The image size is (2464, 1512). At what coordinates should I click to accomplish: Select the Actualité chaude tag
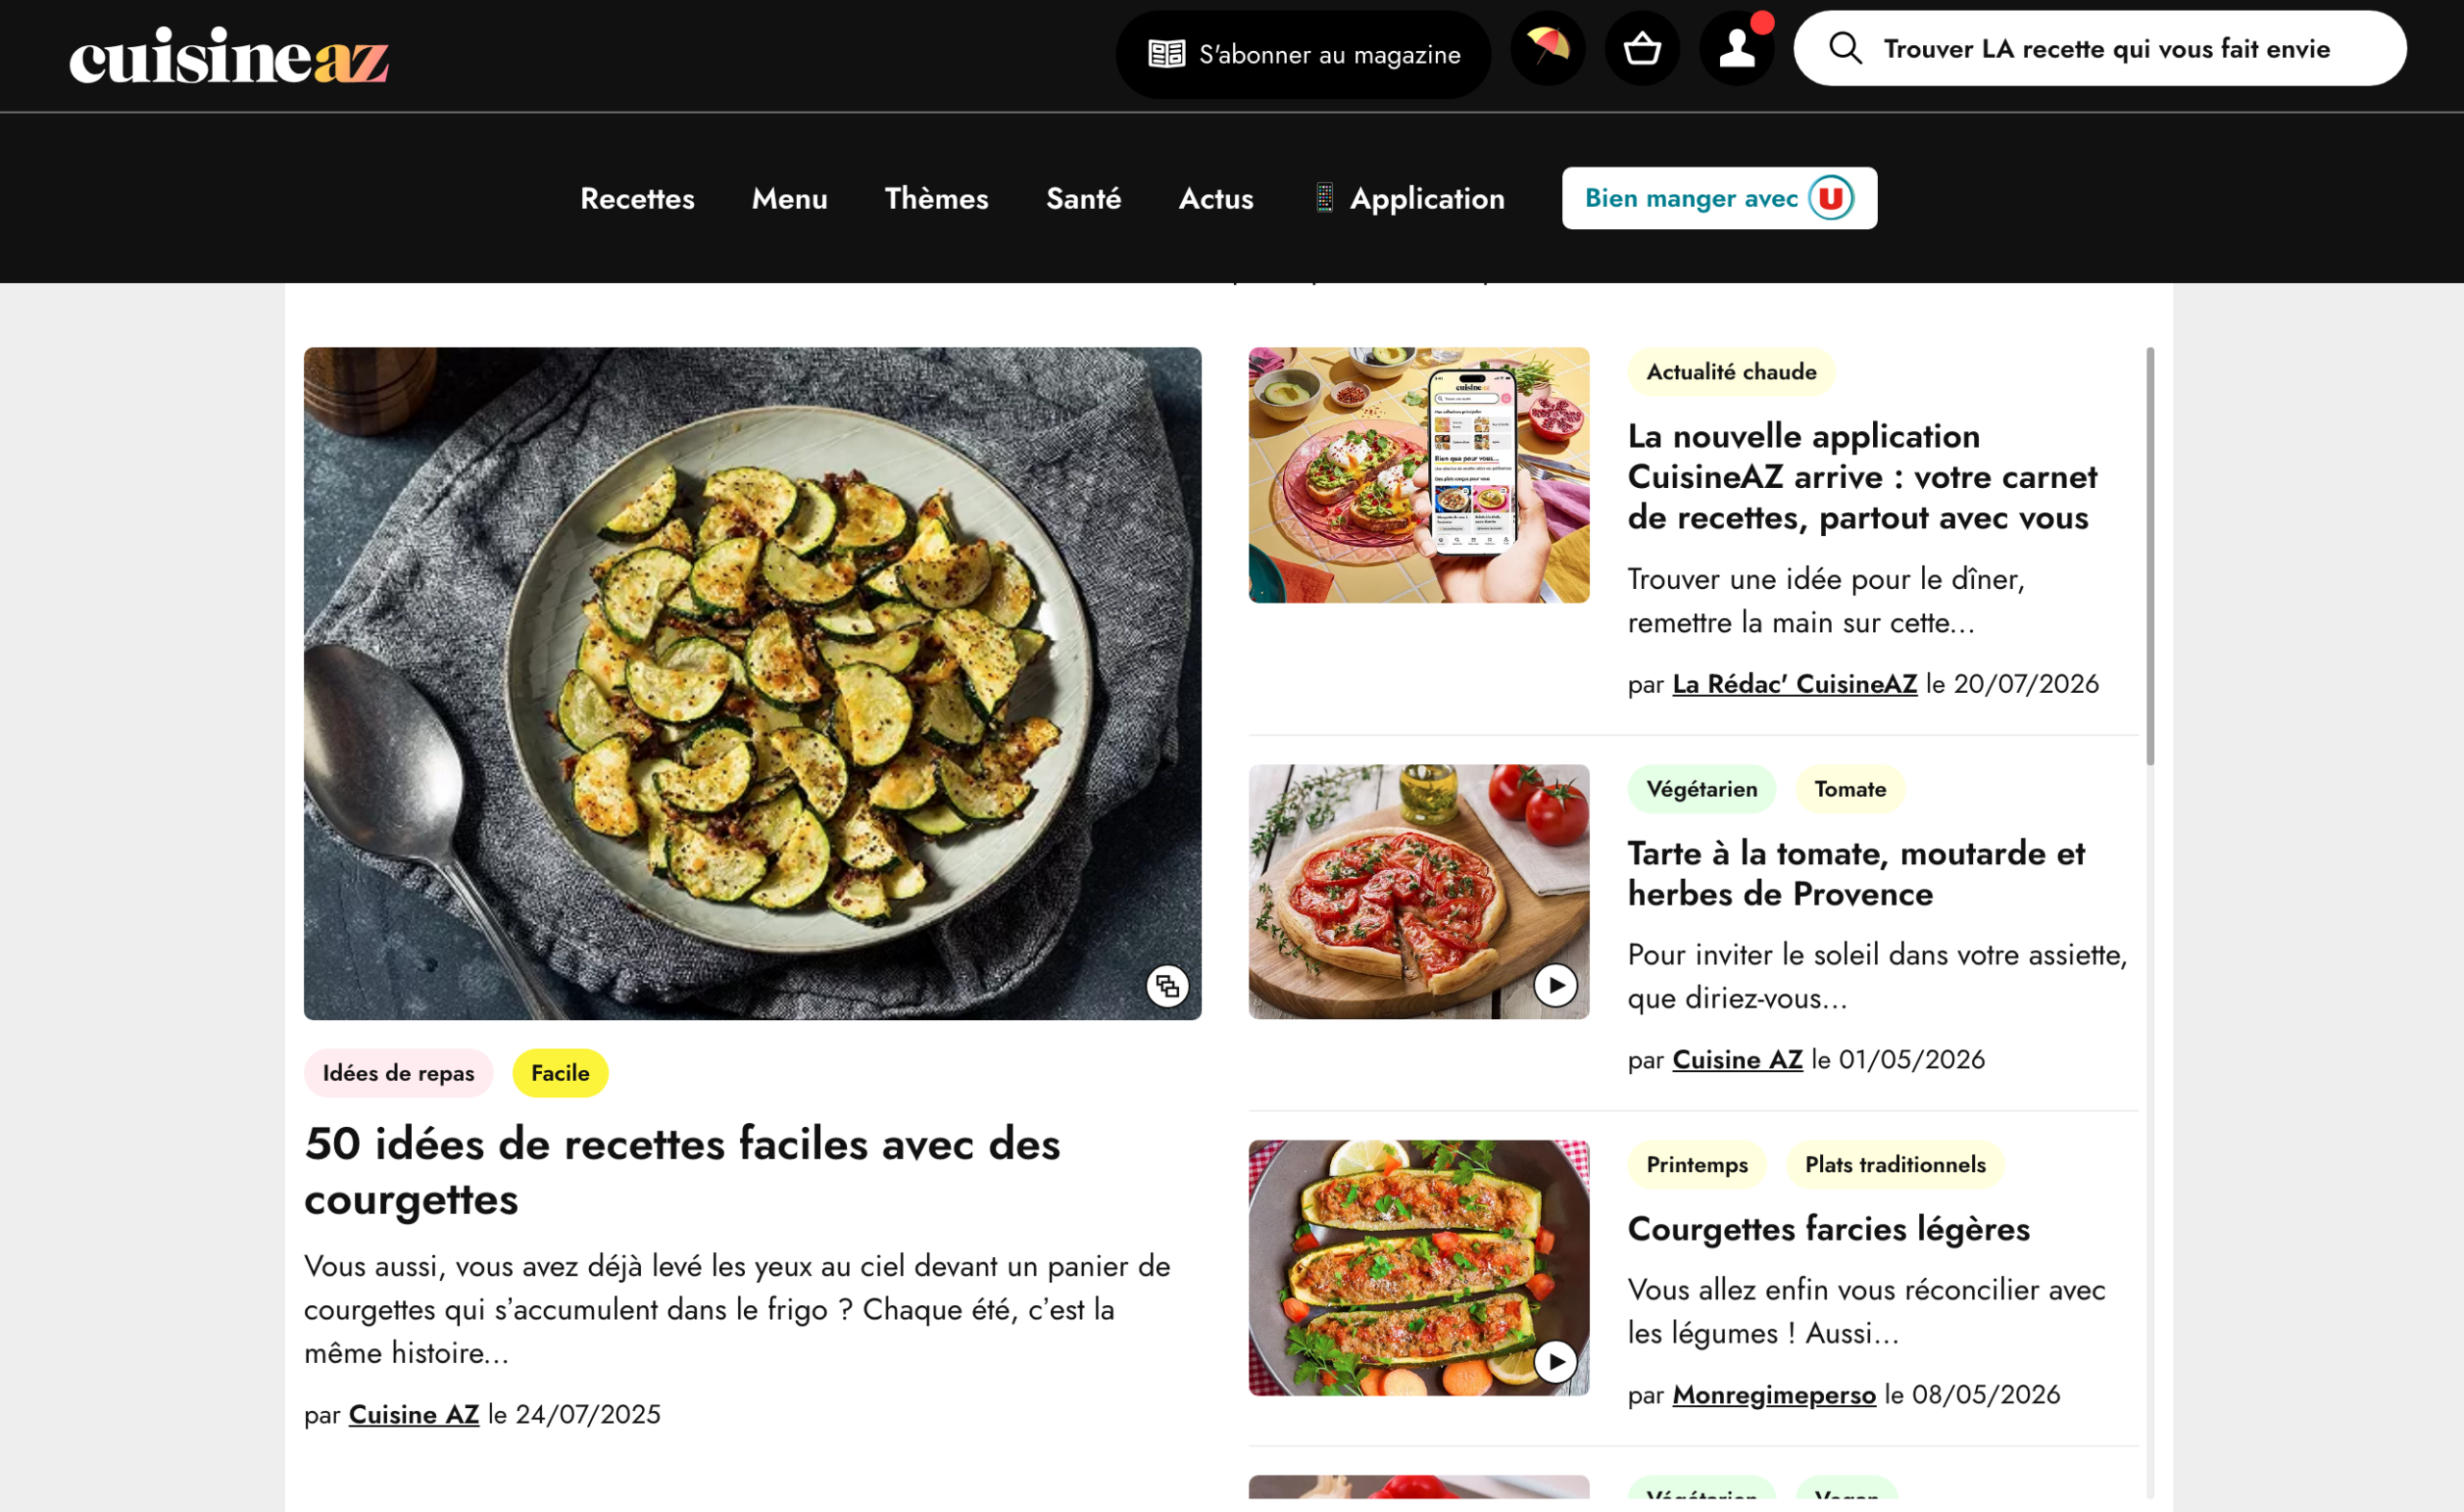coord(1731,372)
